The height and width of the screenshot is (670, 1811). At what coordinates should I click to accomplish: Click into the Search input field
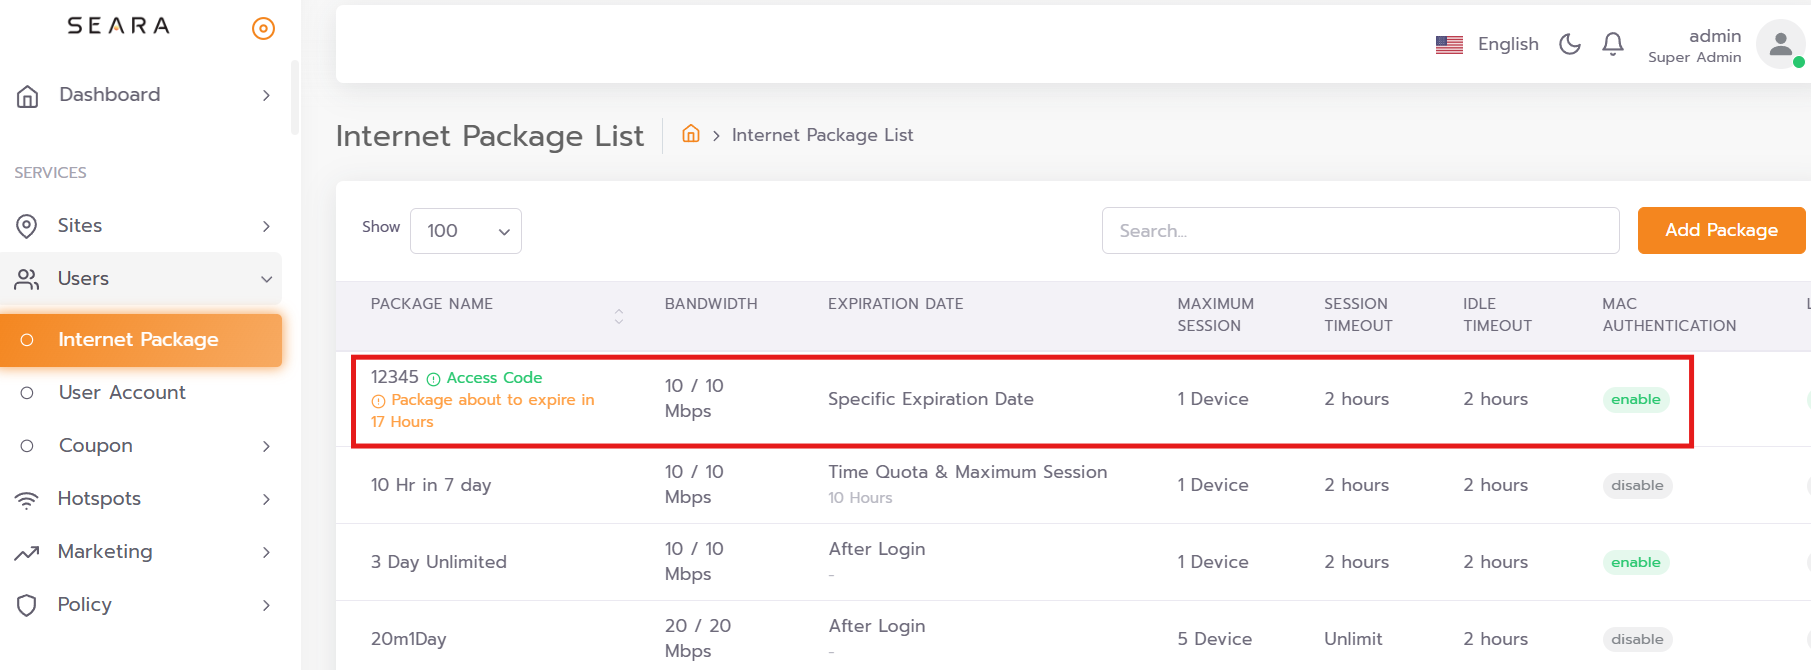click(x=1360, y=231)
